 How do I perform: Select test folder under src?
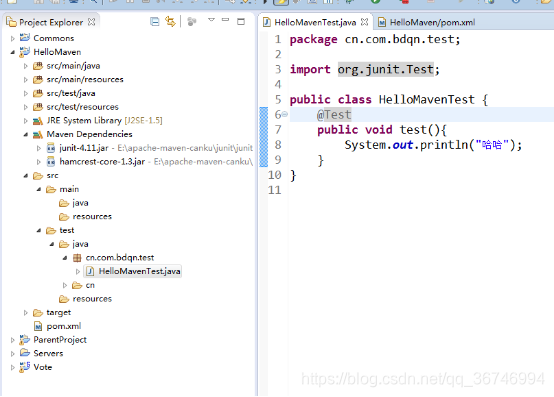coord(67,230)
